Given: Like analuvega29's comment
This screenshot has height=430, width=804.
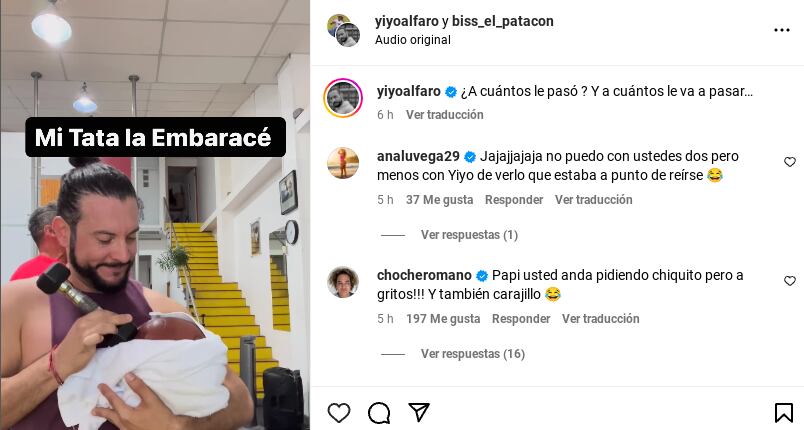Looking at the screenshot, I should click(x=790, y=162).
